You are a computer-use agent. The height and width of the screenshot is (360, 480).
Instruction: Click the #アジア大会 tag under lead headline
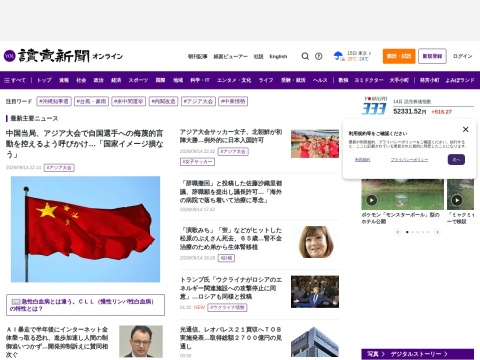click(59, 168)
